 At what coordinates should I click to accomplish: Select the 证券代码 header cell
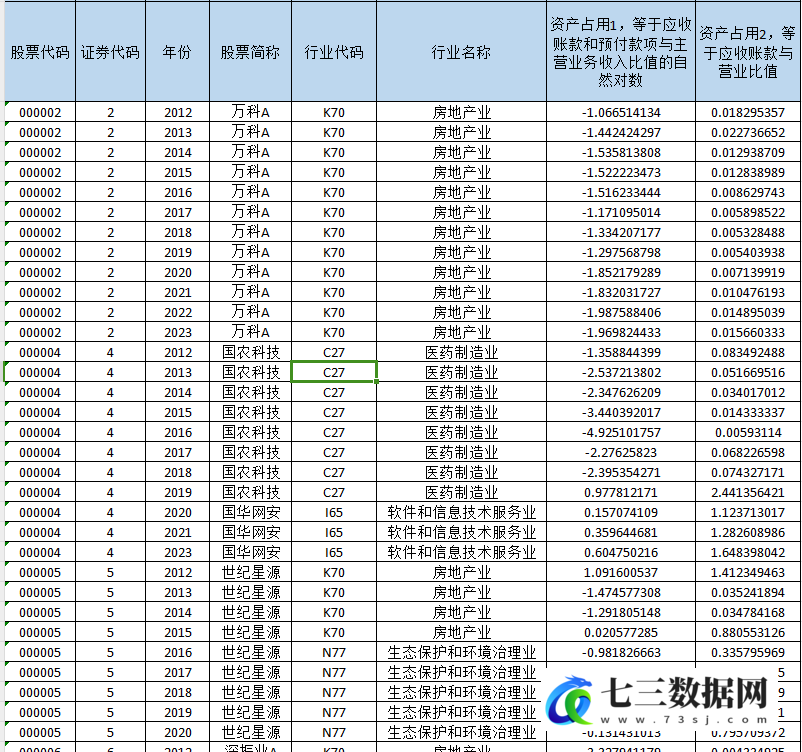click(110, 52)
